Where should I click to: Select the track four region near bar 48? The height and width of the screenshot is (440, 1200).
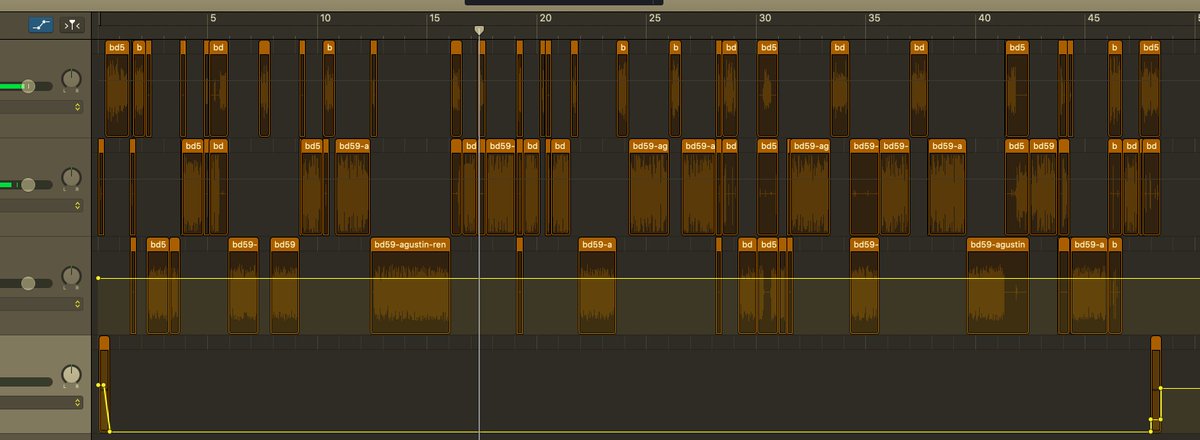pos(1156,384)
